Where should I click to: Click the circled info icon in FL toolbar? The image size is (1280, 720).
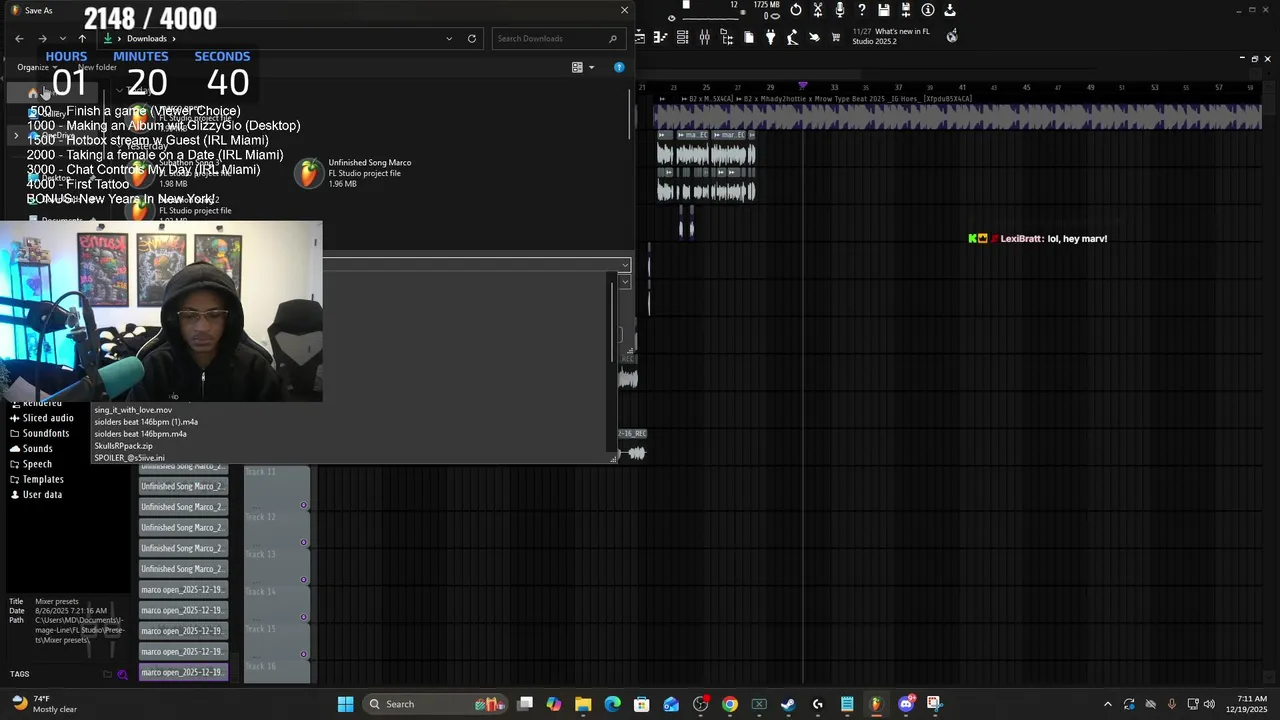pyautogui.click(x=928, y=10)
